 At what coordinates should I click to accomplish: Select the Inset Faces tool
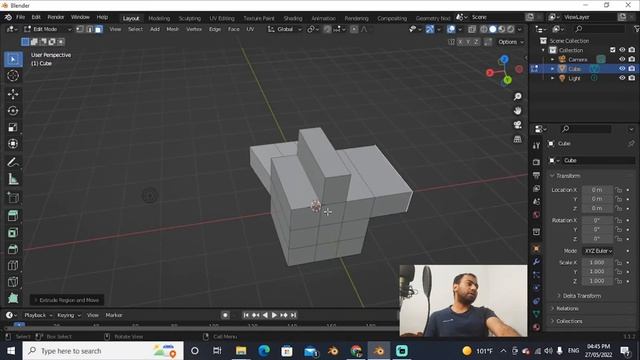(13, 233)
